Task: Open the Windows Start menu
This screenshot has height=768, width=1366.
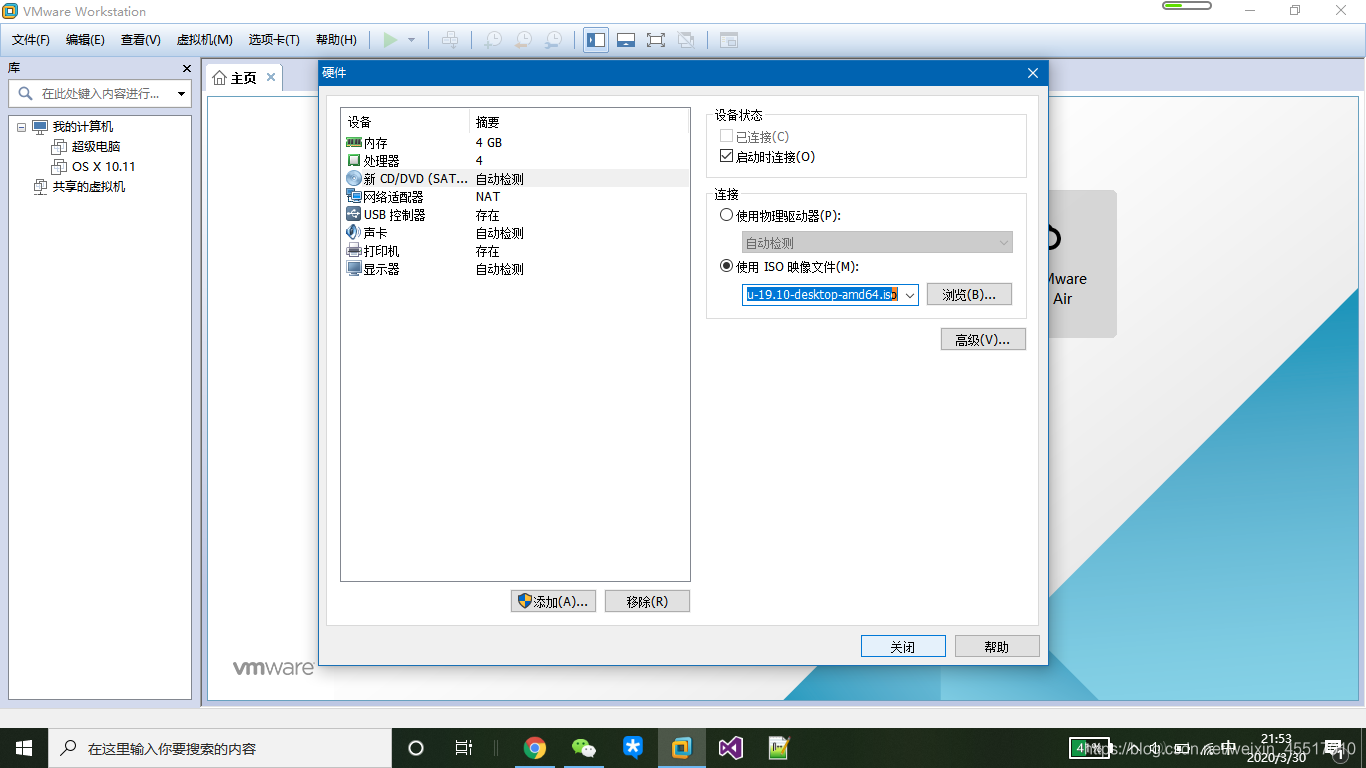Action: pos(24,748)
